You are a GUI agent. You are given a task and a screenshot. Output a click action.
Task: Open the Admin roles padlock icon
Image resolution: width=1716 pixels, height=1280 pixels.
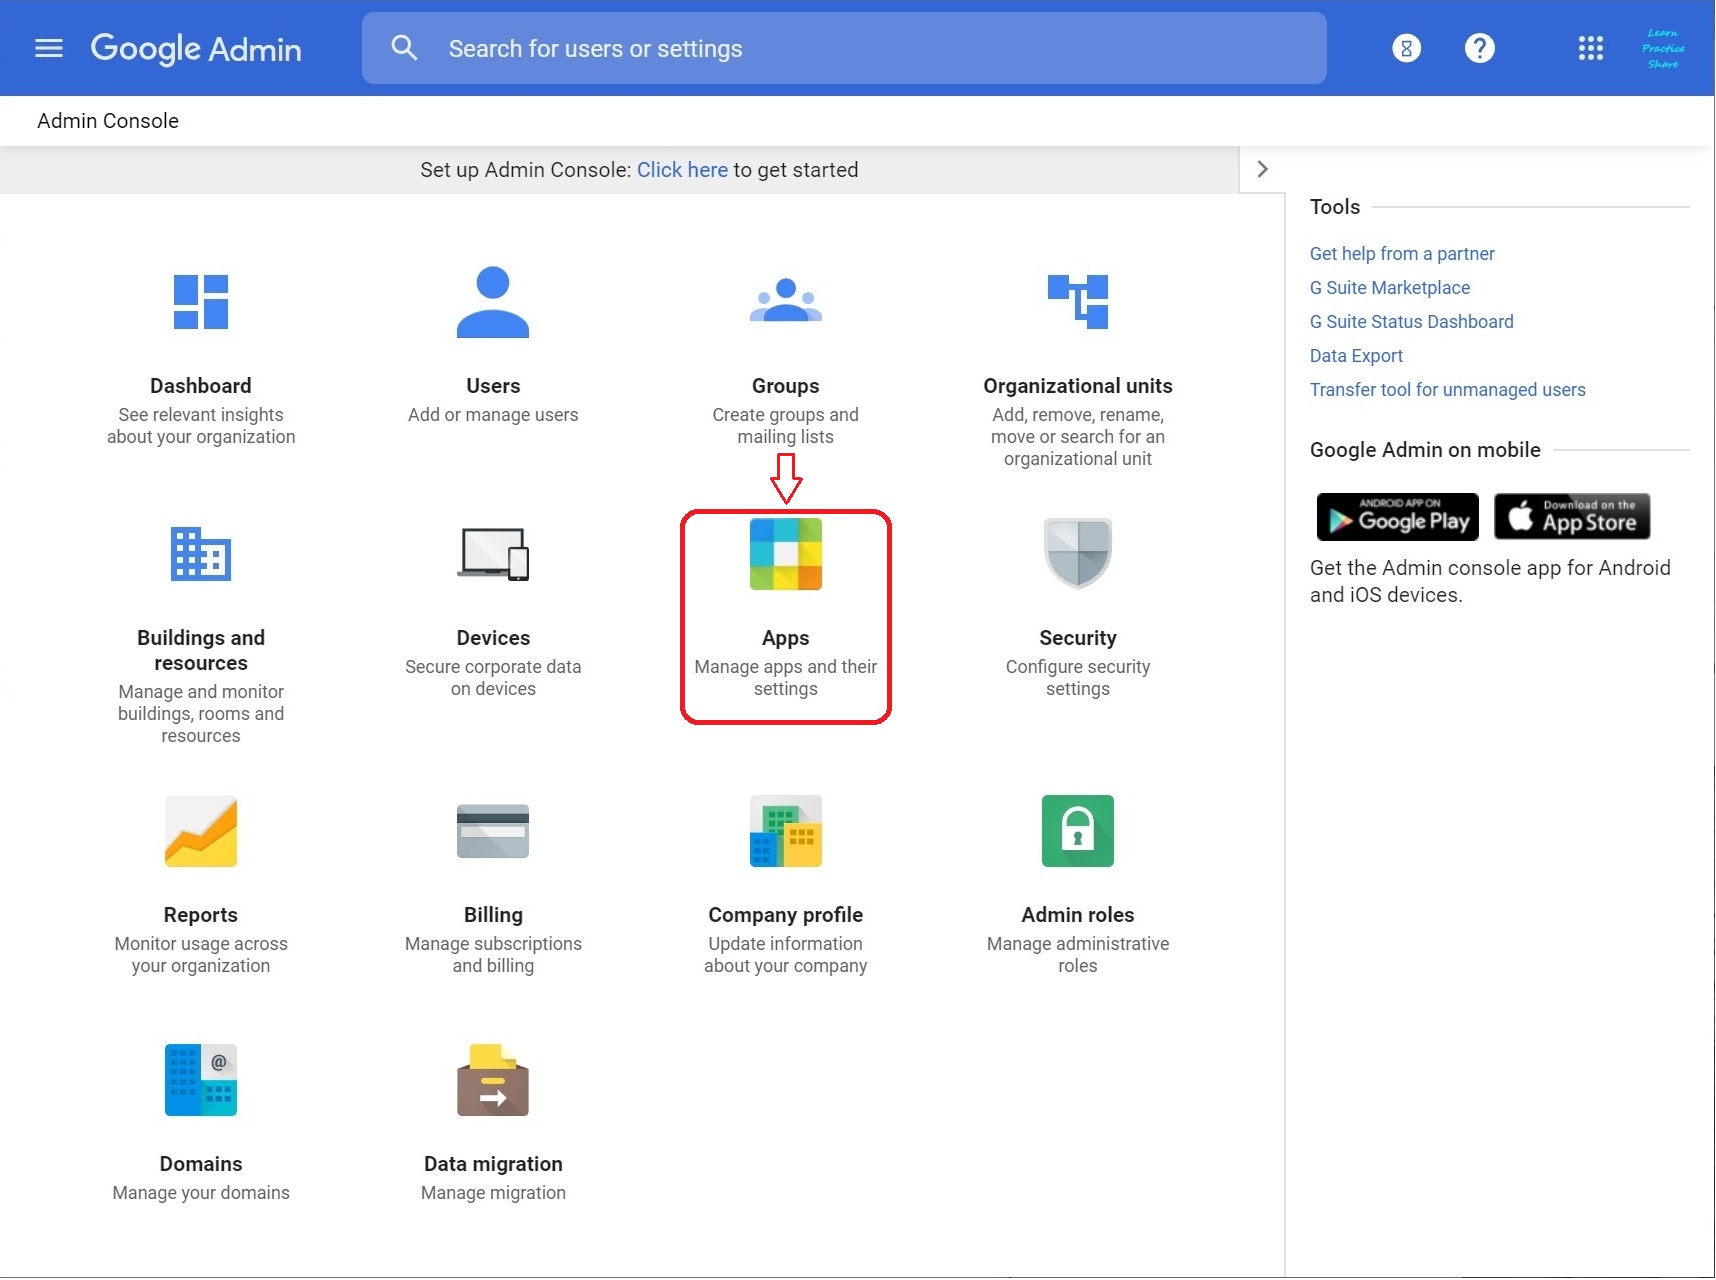(1078, 831)
